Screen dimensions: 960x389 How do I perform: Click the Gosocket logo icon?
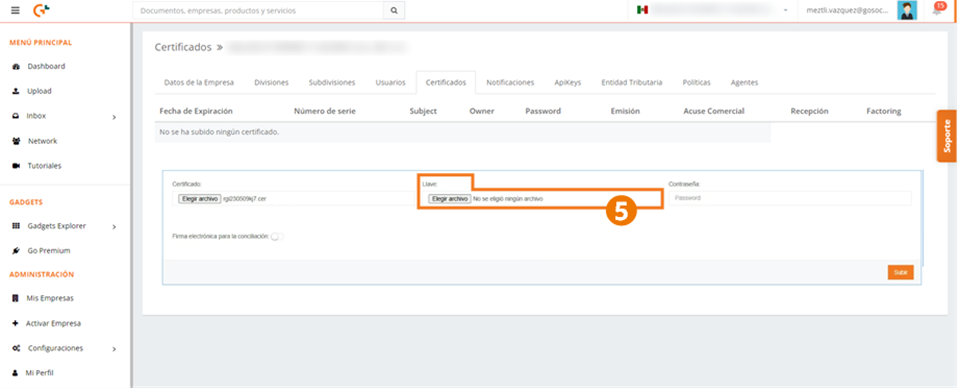(x=42, y=10)
